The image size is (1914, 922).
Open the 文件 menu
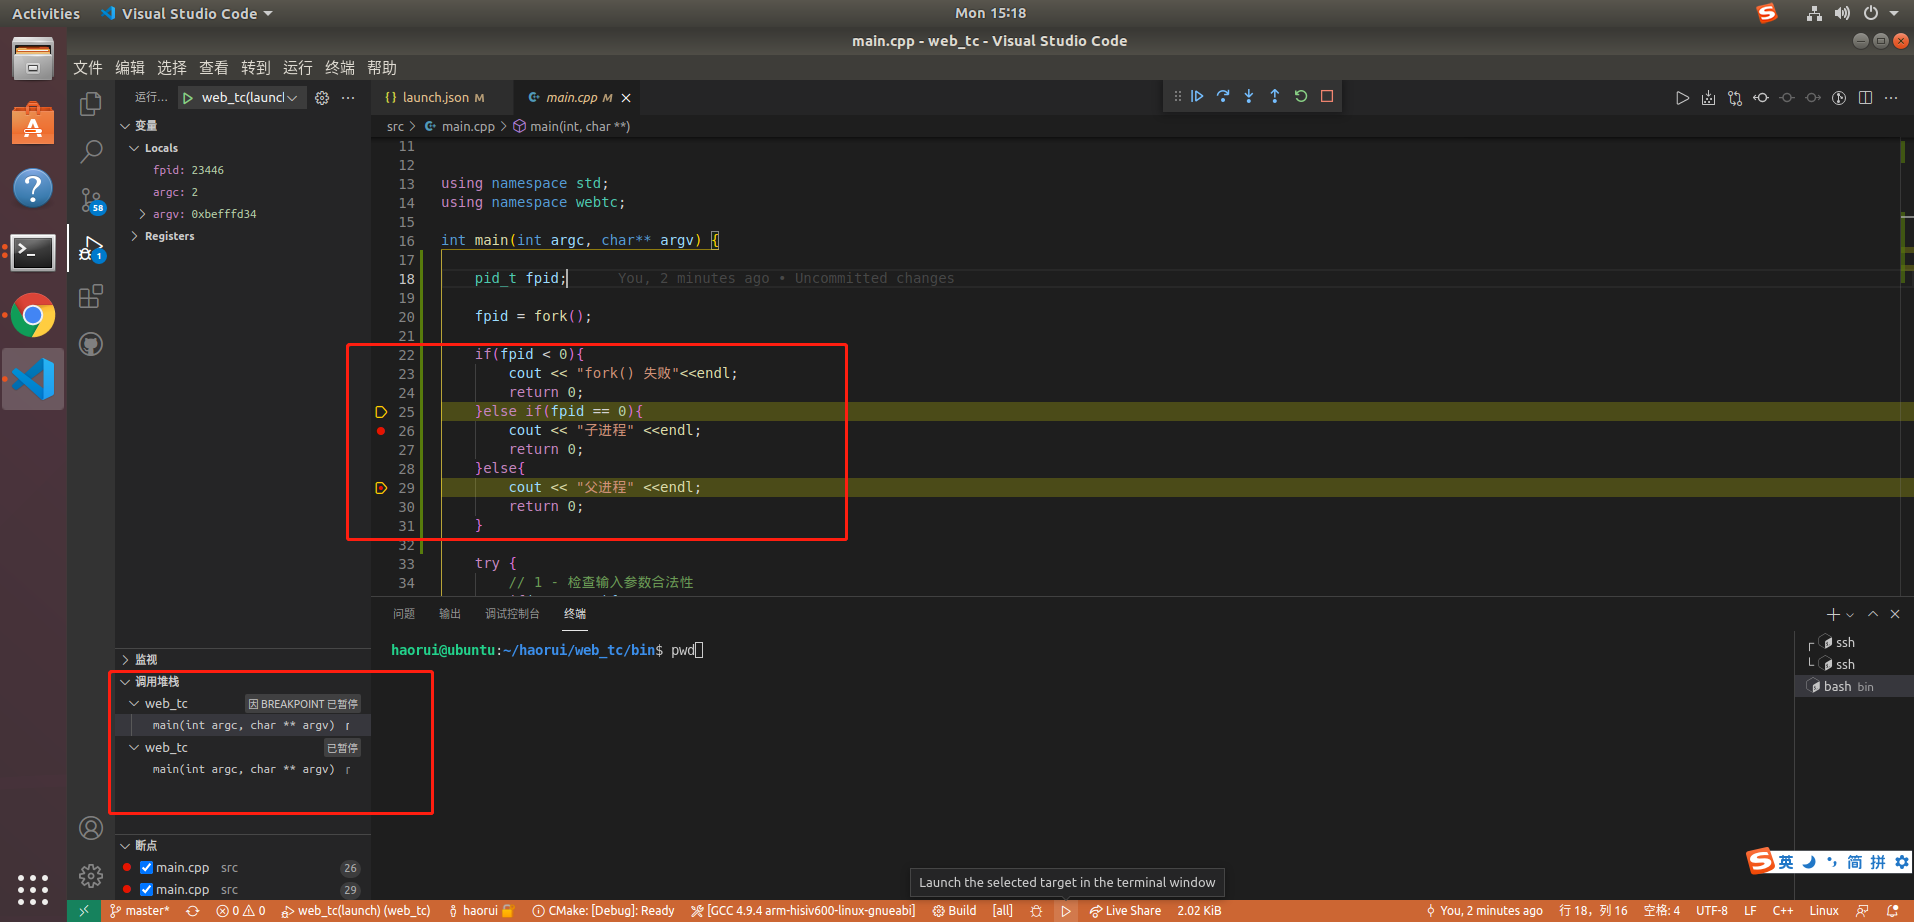(x=88, y=67)
